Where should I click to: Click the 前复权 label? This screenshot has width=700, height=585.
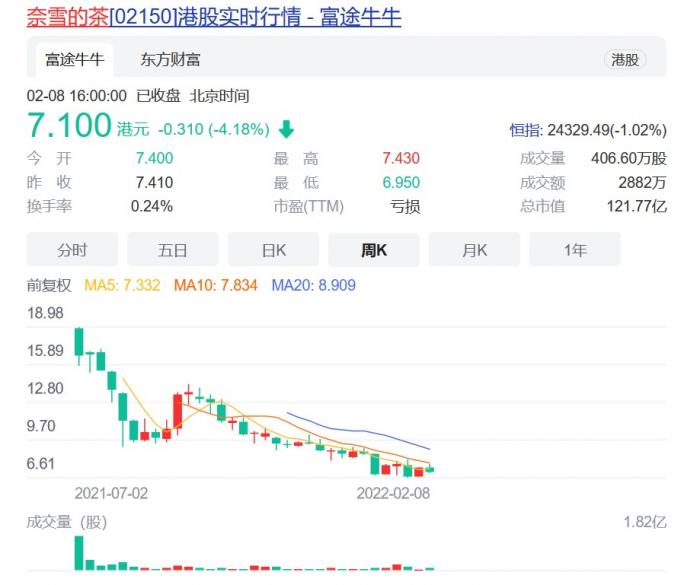(49, 285)
